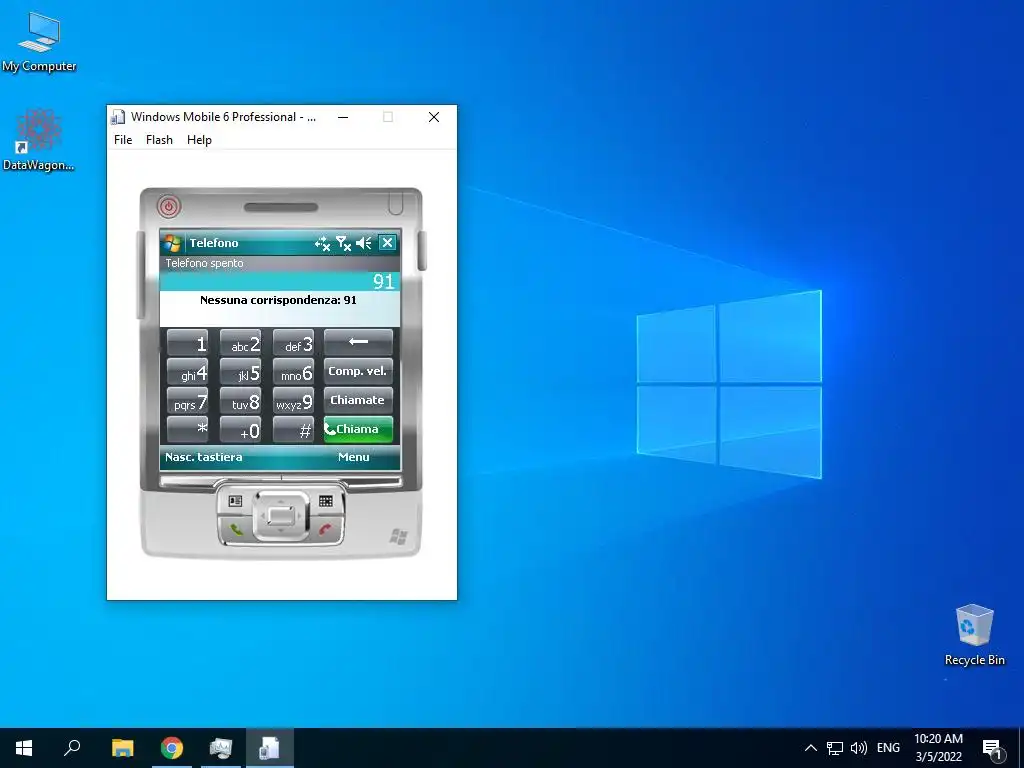The height and width of the screenshot is (768, 1024).
Task: Click the red power button on the emulator
Action: pos(169,207)
